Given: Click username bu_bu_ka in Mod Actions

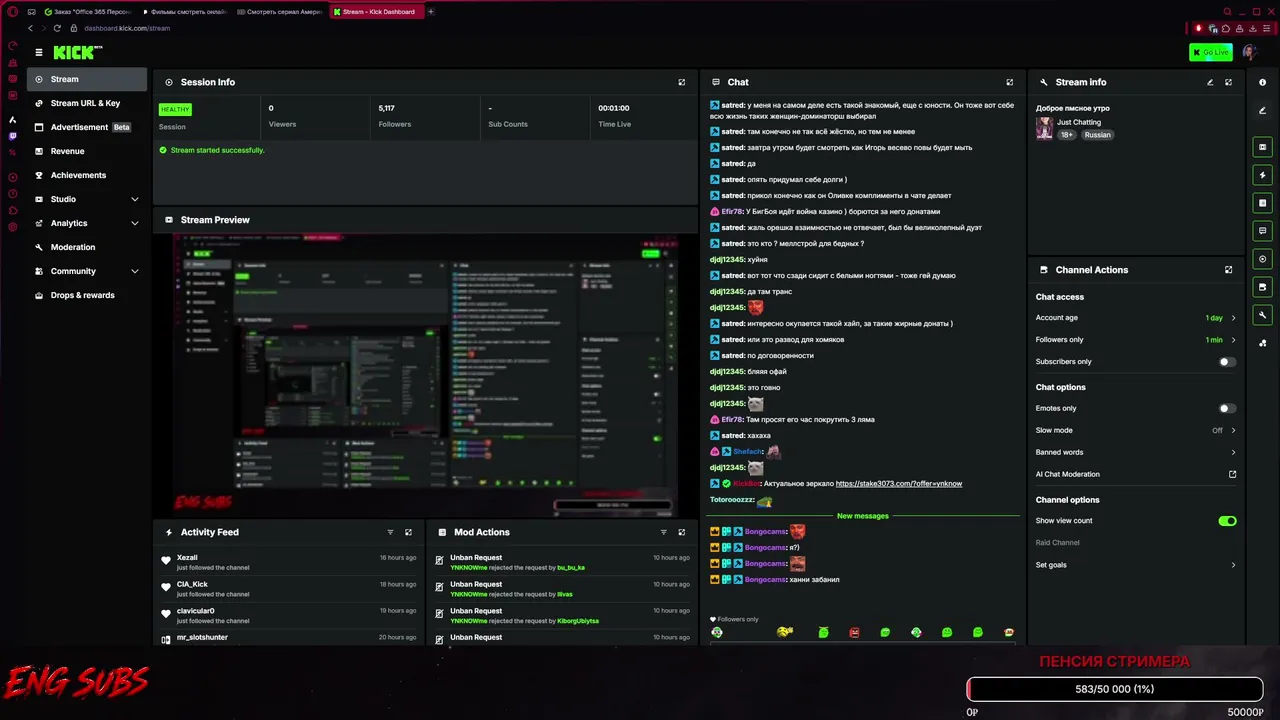Looking at the screenshot, I should (570, 568).
